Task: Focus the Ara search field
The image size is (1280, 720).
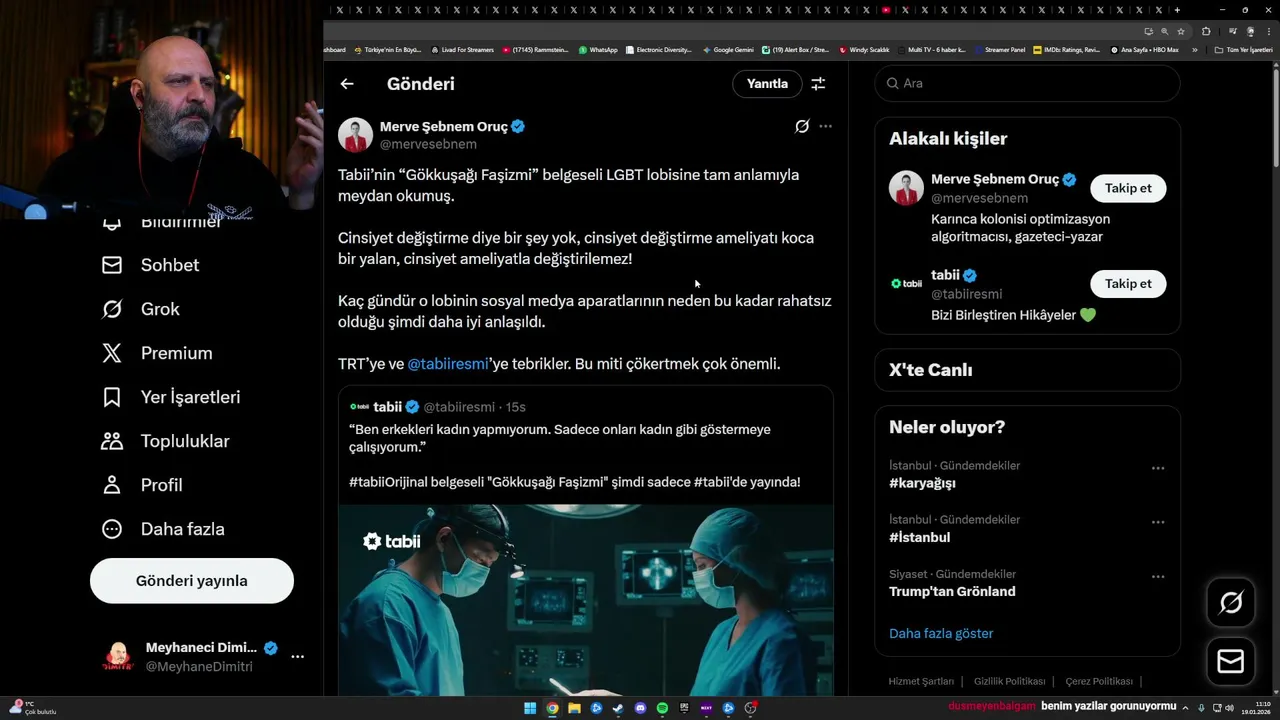Action: click(1027, 83)
